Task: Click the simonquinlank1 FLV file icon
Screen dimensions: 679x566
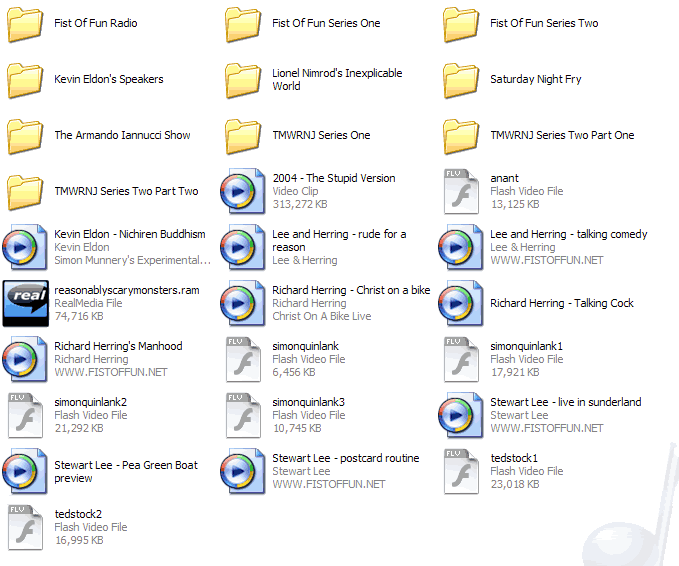Action: point(461,359)
